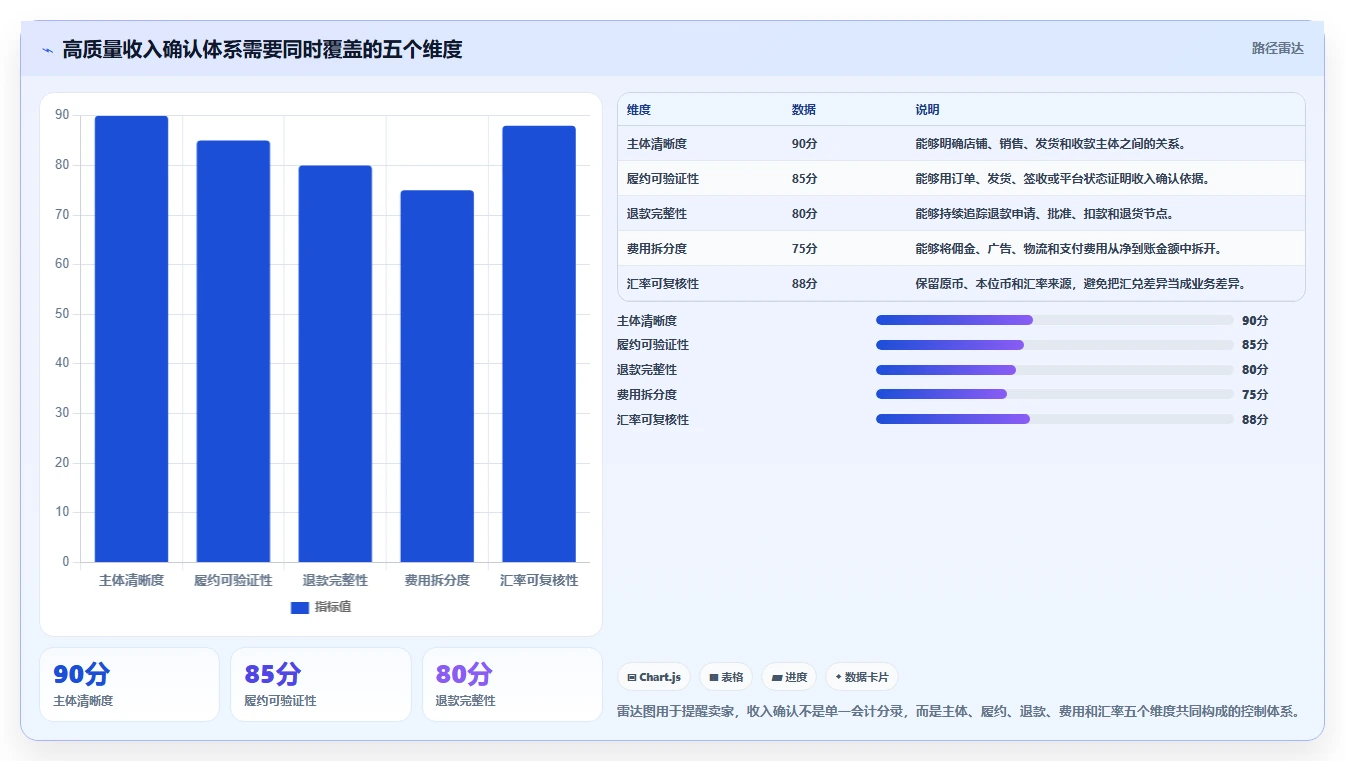This screenshot has height=761, width=1345.
Task: Click the 费用拆分度 progress bar
Action: [1055, 394]
